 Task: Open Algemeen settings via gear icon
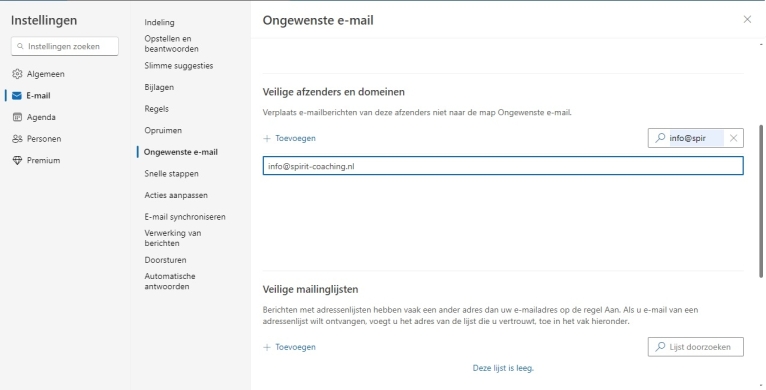click(x=17, y=74)
